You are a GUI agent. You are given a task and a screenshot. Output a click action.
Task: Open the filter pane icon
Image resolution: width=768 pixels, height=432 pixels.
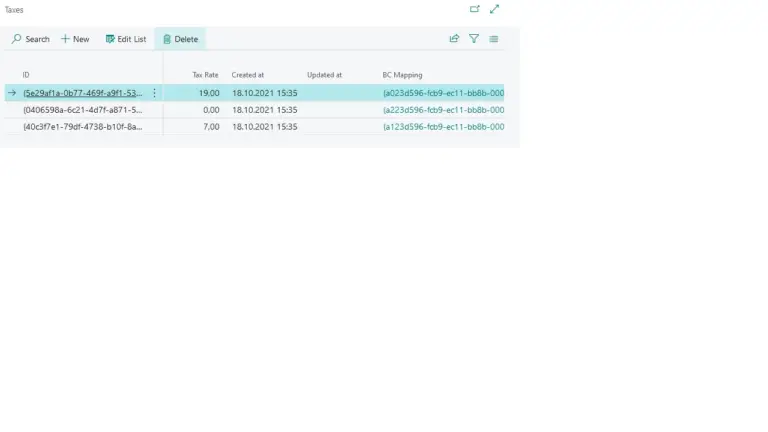tap(474, 39)
